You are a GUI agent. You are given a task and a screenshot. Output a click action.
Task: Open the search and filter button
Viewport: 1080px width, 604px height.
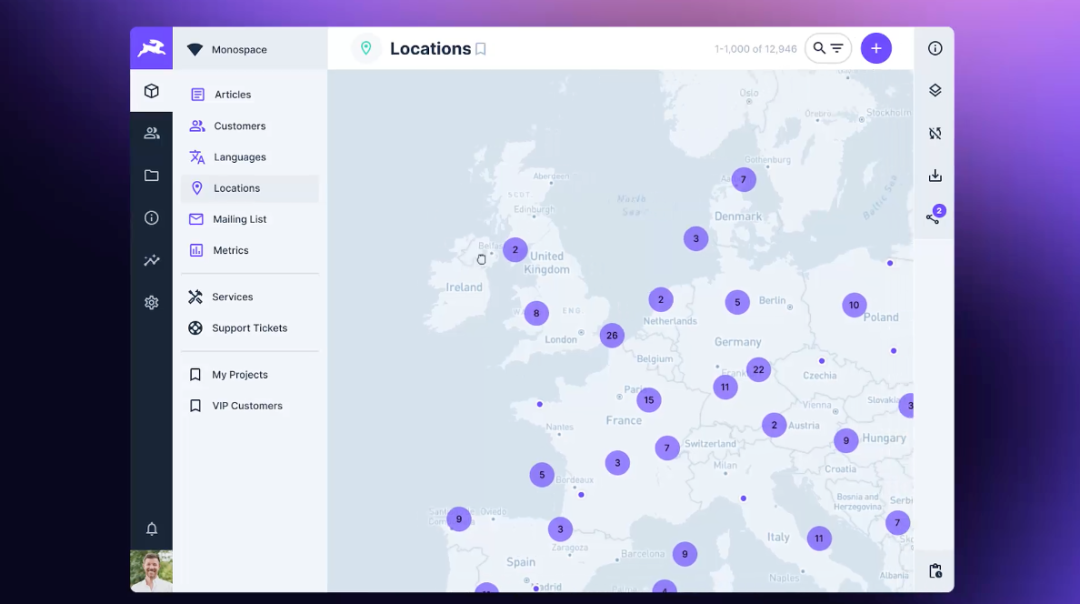tap(828, 48)
